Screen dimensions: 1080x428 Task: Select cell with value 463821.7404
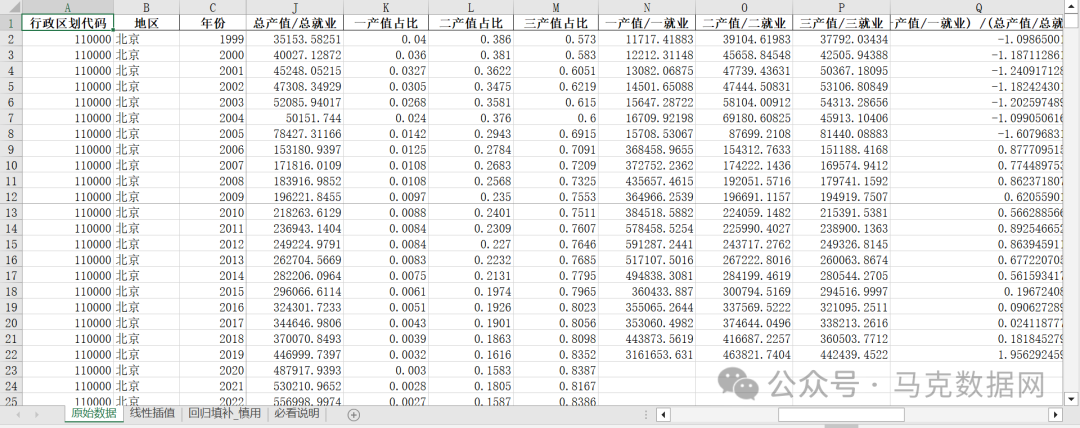click(x=744, y=355)
